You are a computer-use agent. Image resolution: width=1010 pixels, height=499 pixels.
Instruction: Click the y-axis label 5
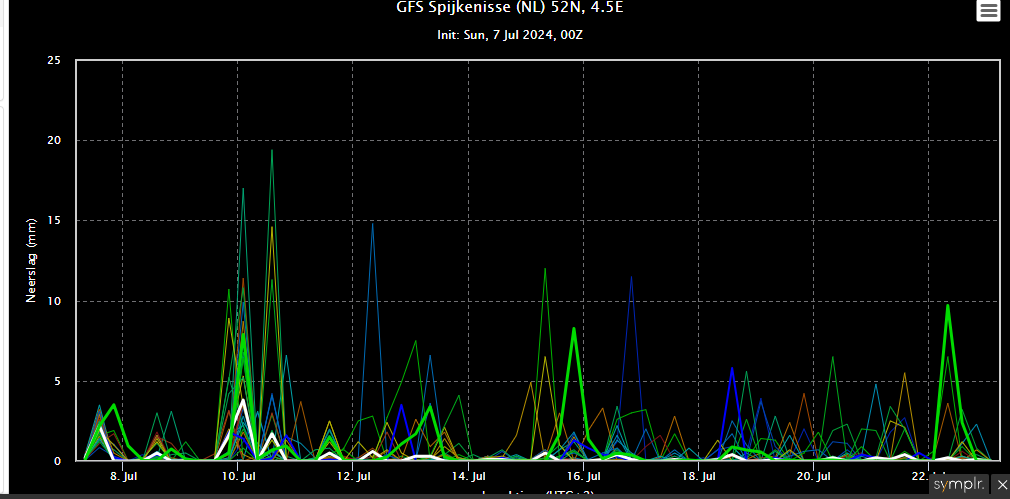[x=57, y=381]
